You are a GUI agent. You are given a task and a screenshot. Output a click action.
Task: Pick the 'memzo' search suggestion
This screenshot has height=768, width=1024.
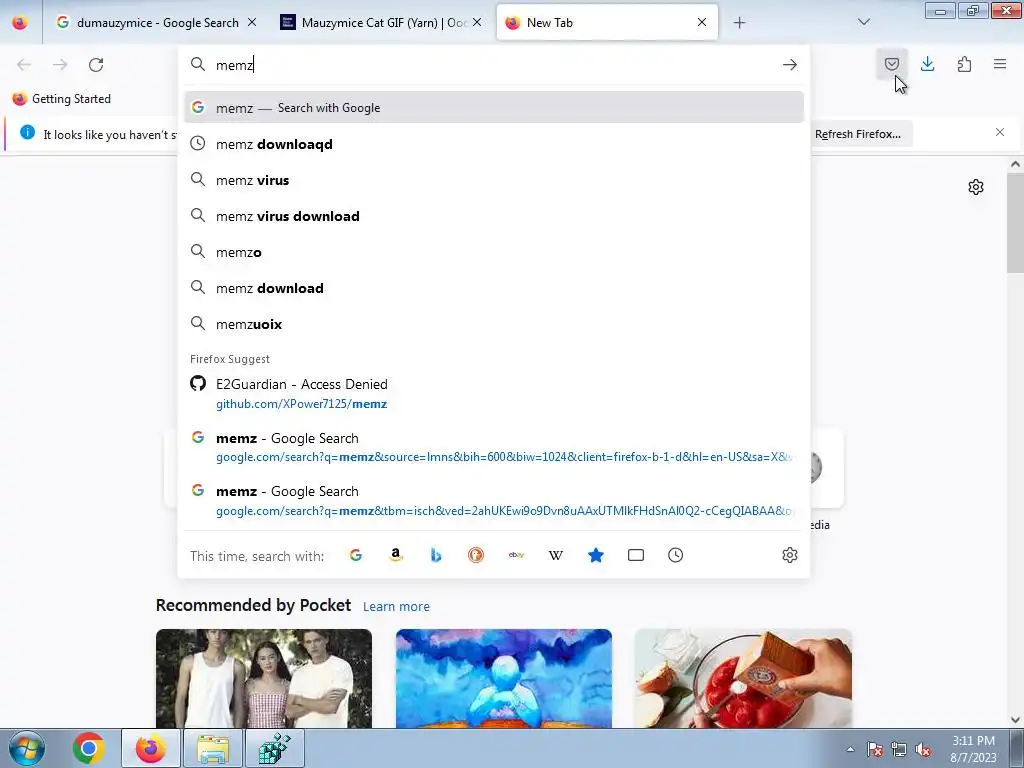(494, 251)
